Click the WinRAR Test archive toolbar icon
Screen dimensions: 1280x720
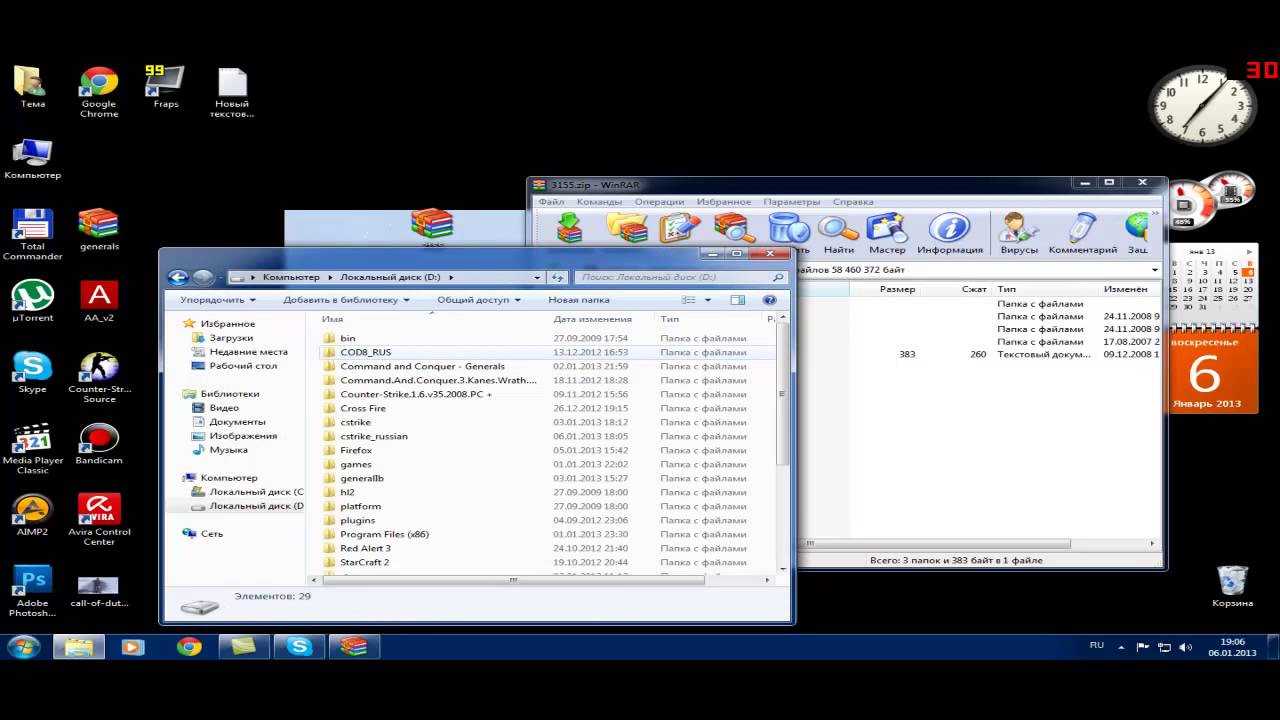tap(681, 228)
